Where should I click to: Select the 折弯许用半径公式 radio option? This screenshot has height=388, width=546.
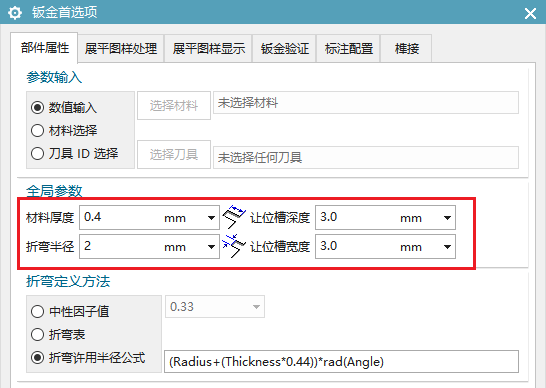click(x=38, y=357)
